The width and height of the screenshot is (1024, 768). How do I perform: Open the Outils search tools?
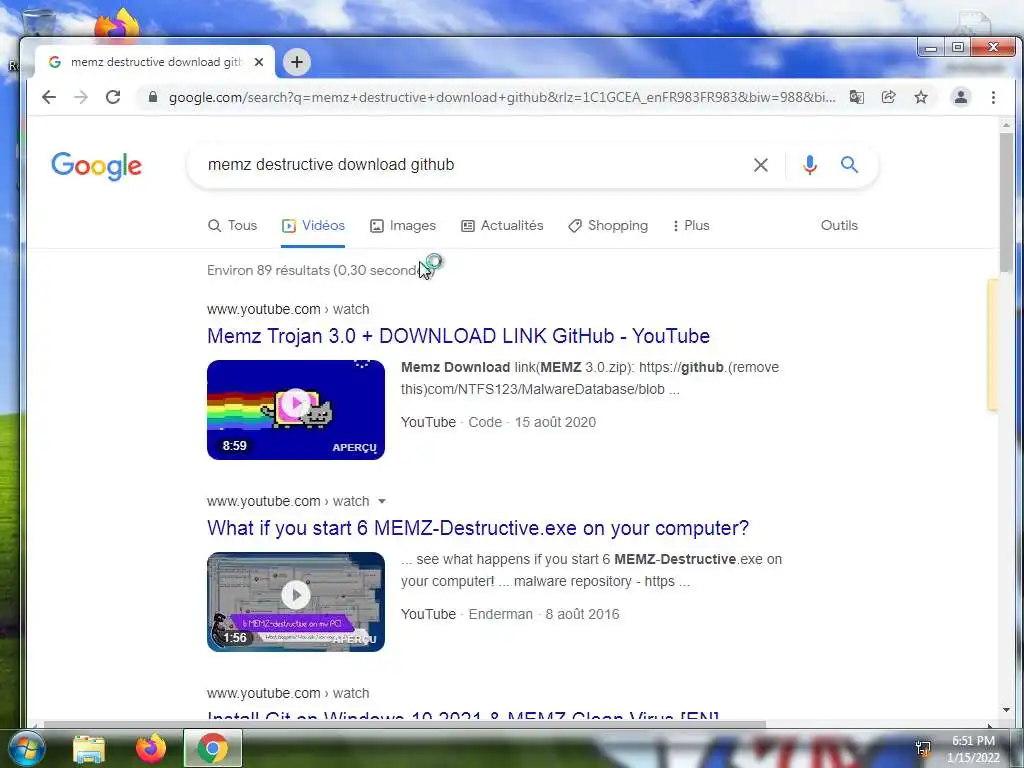[839, 225]
